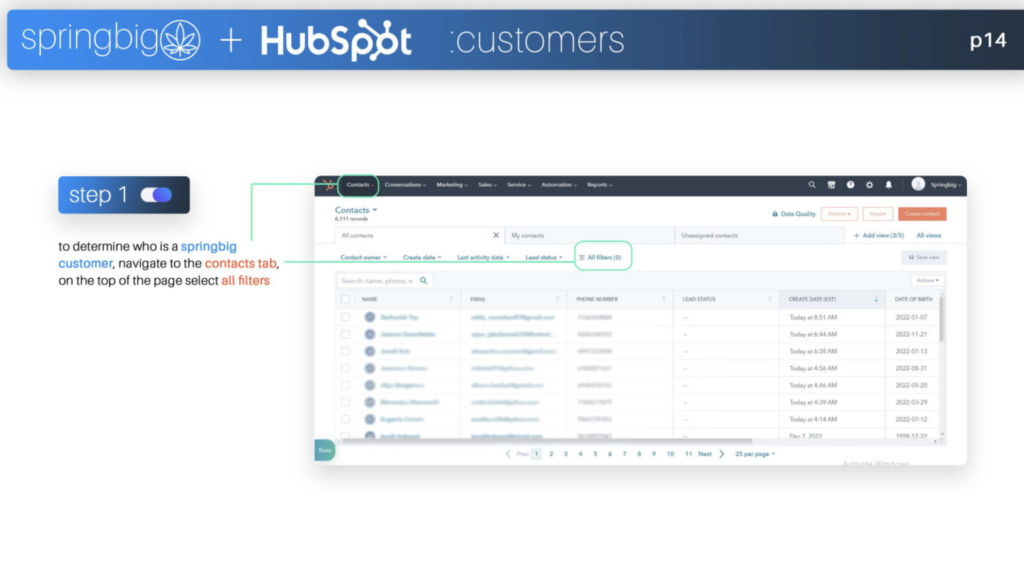
Task: Tick checkbox for the 4:39 AM contact row
Action: [345, 402]
